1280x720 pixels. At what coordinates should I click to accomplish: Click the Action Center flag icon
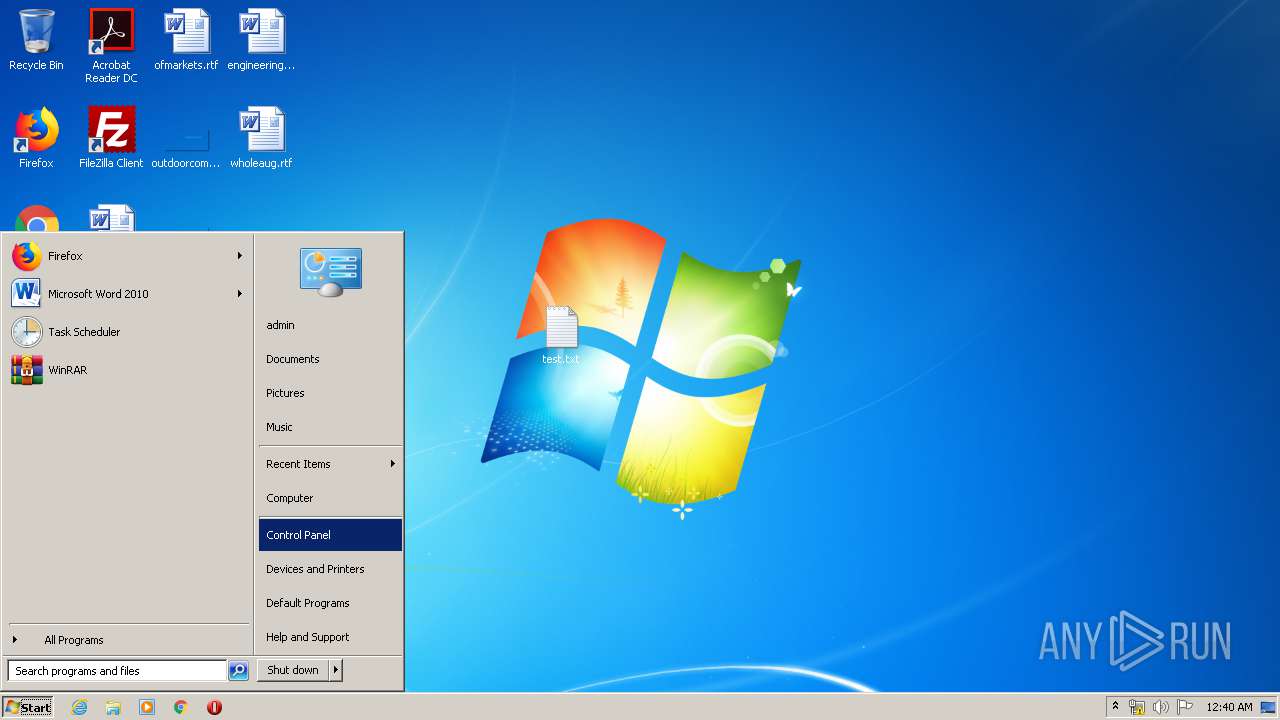[1185, 707]
